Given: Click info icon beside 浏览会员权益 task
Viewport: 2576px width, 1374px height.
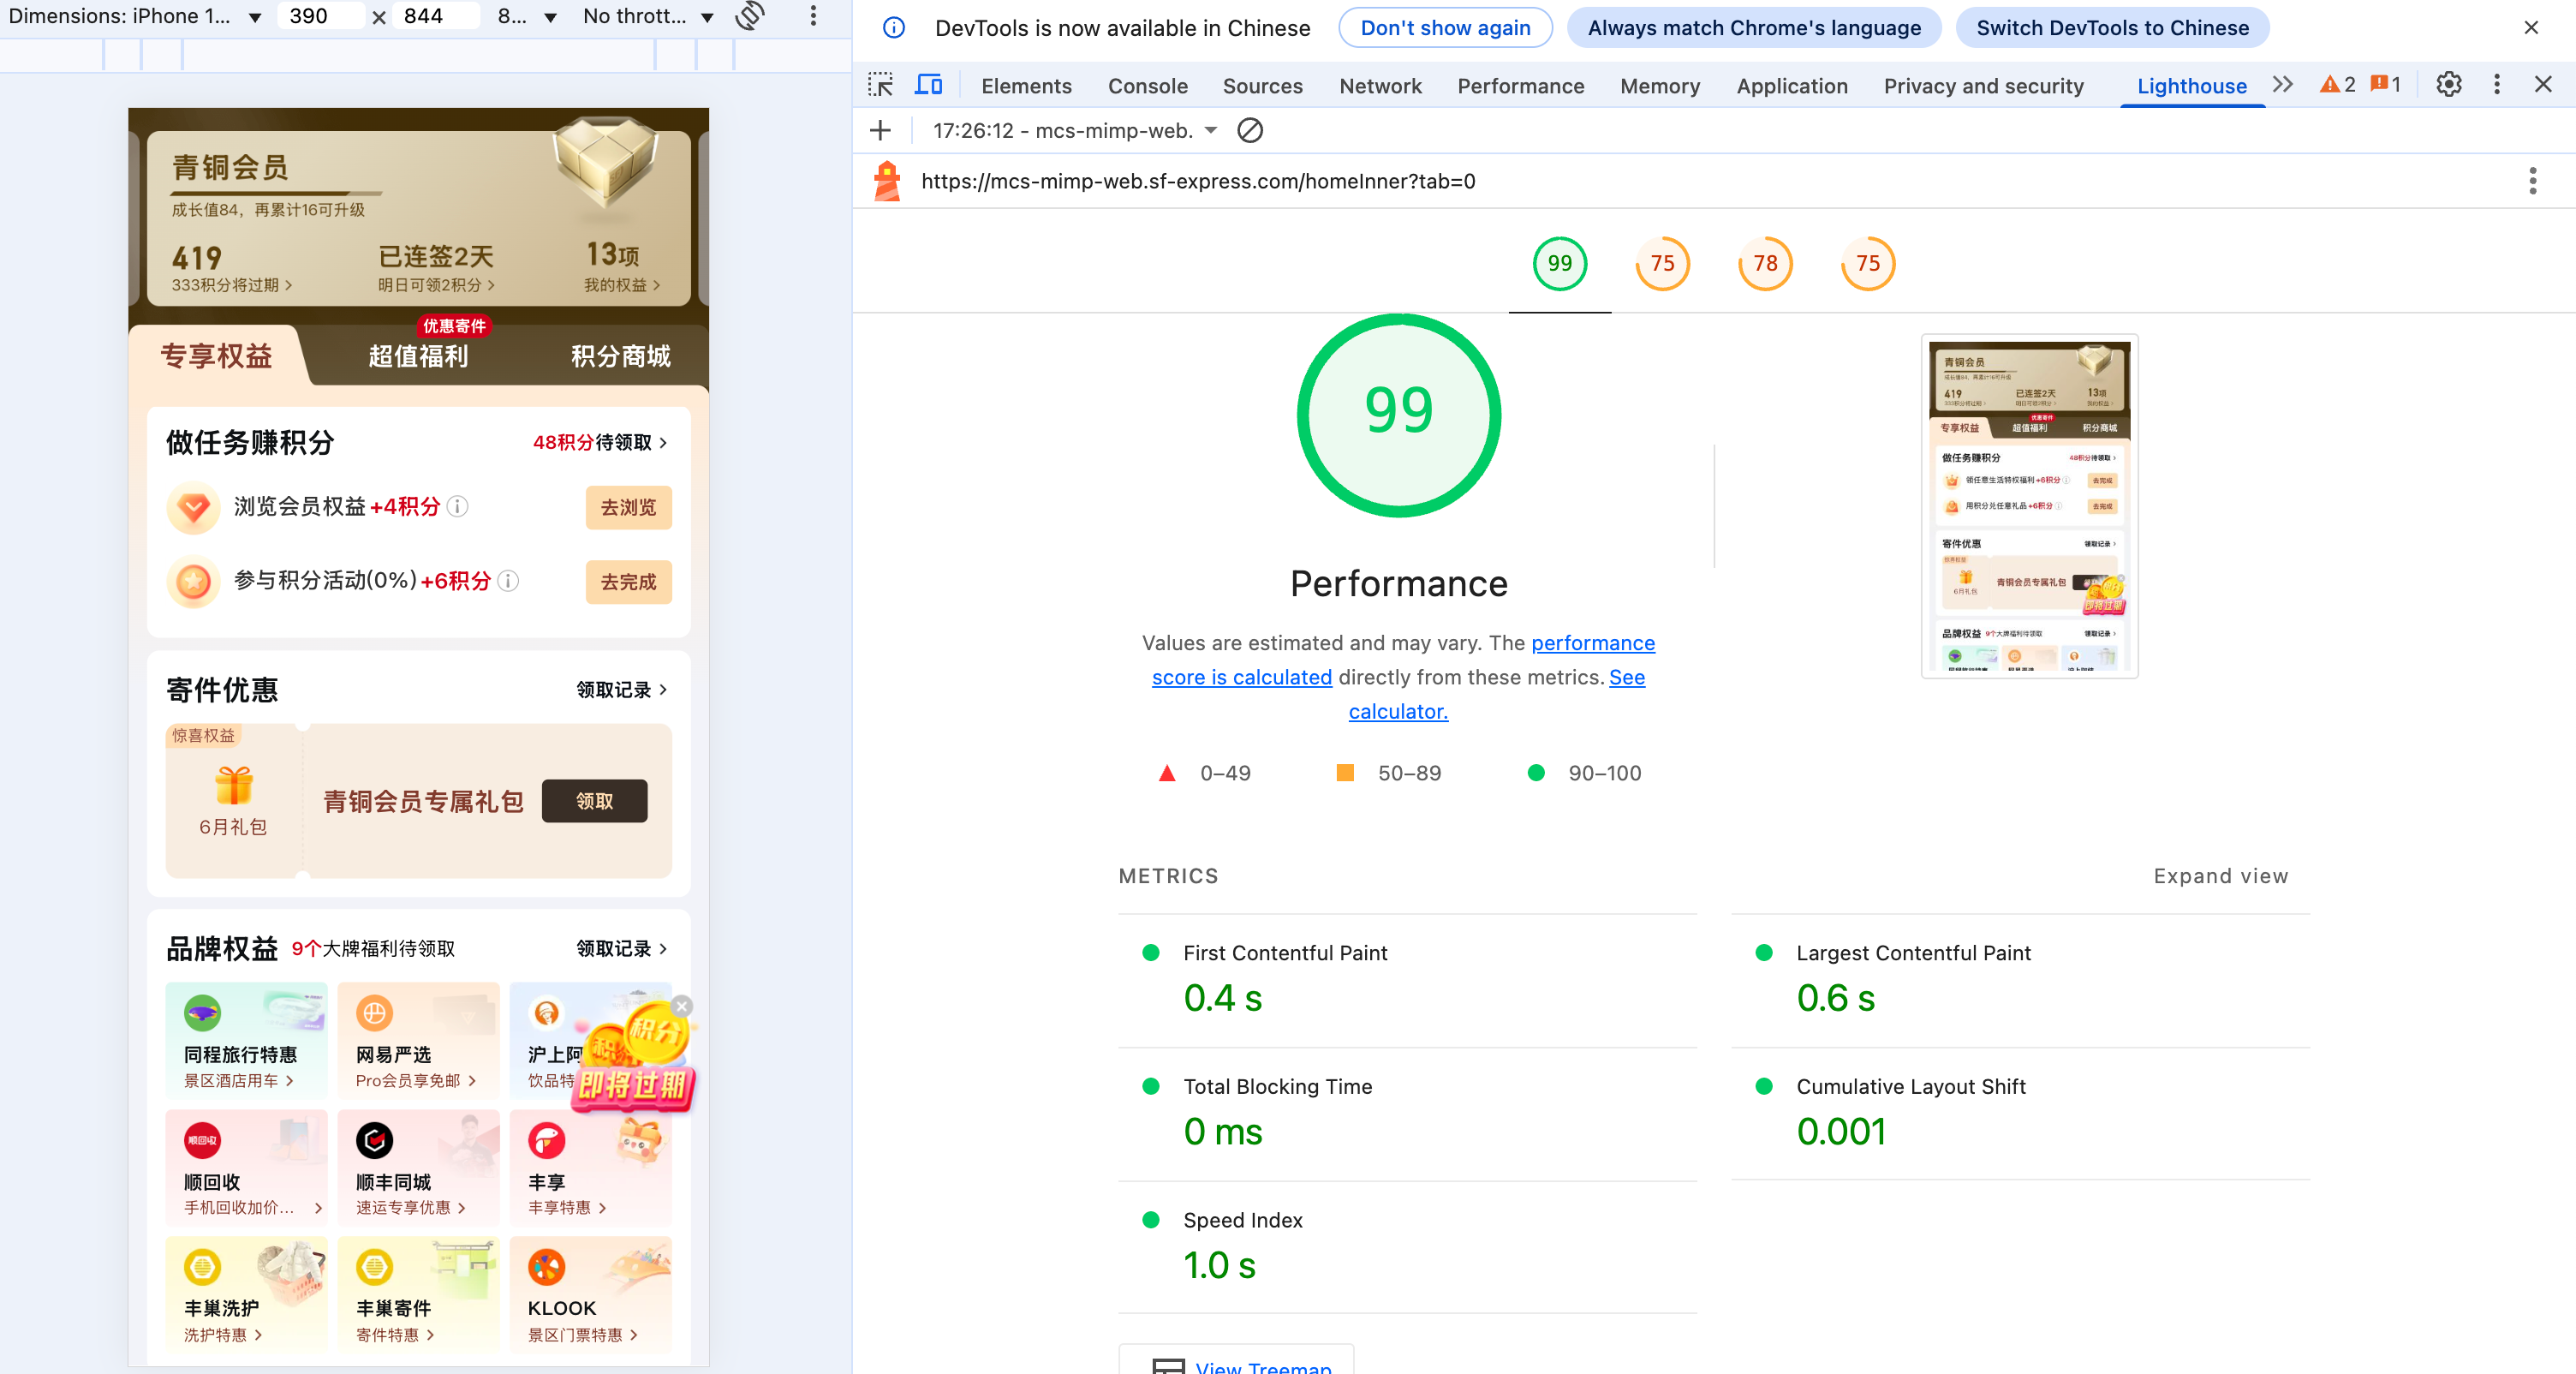Looking at the screenshot, I should pyautogui.click(x=458, y=507).
